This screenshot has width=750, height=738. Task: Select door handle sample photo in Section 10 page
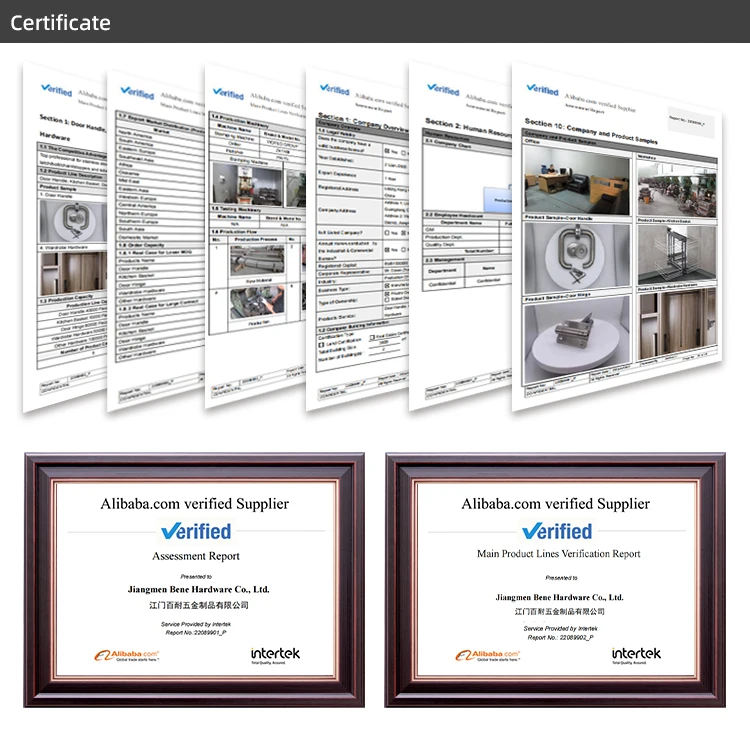pos(577,258)
